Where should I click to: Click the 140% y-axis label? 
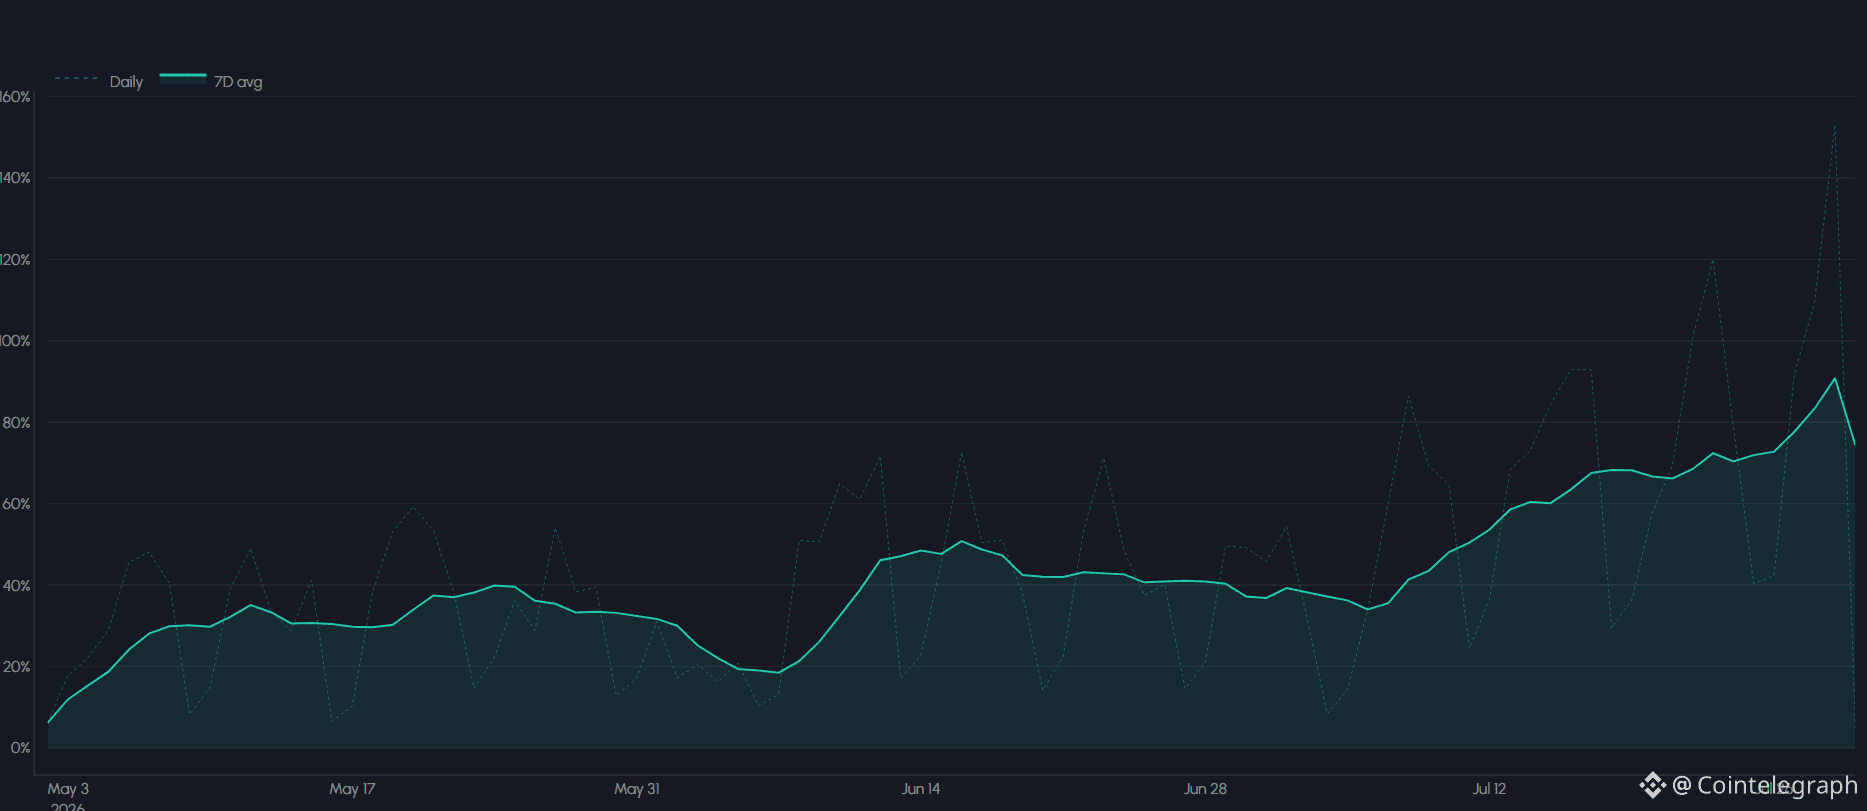(15, 178)
